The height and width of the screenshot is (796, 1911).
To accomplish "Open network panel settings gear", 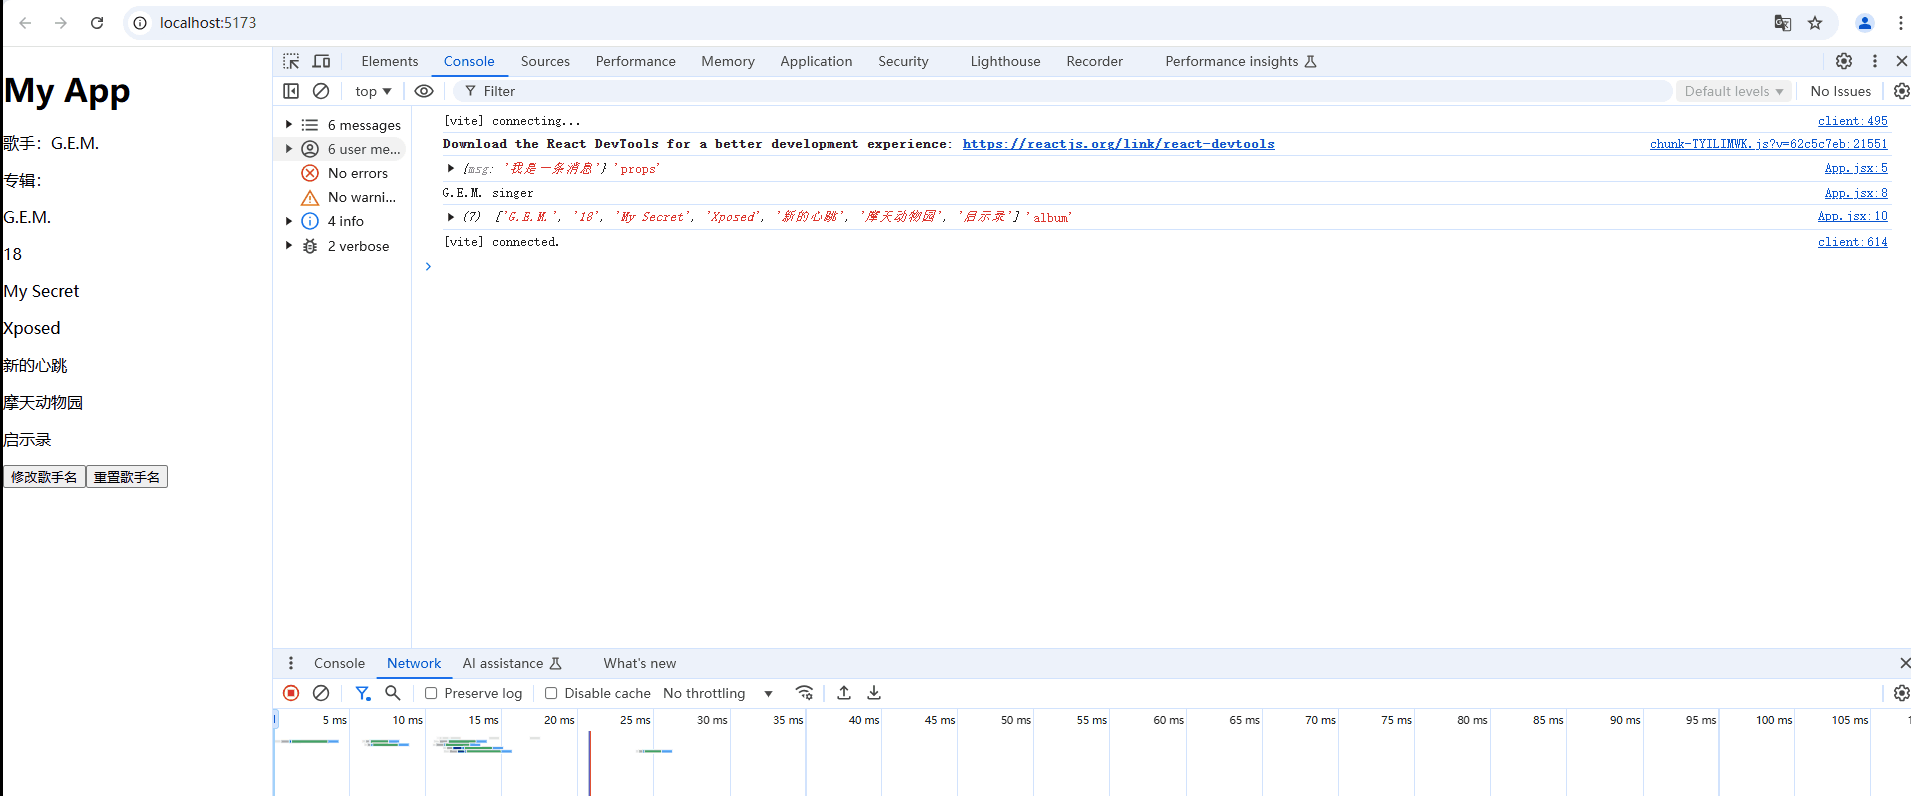I will coord(1901,693).
